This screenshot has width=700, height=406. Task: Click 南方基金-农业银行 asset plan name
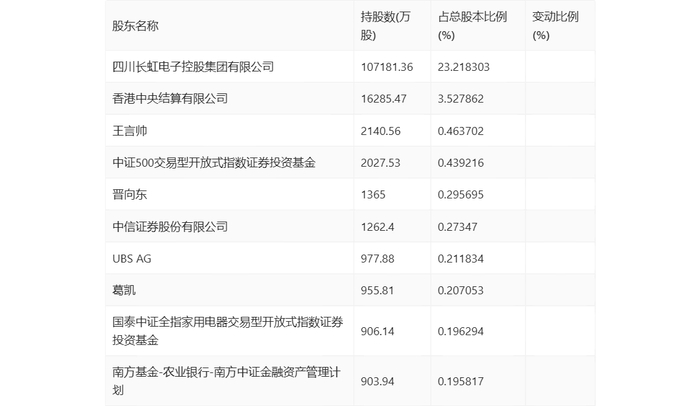coord(226,381)
